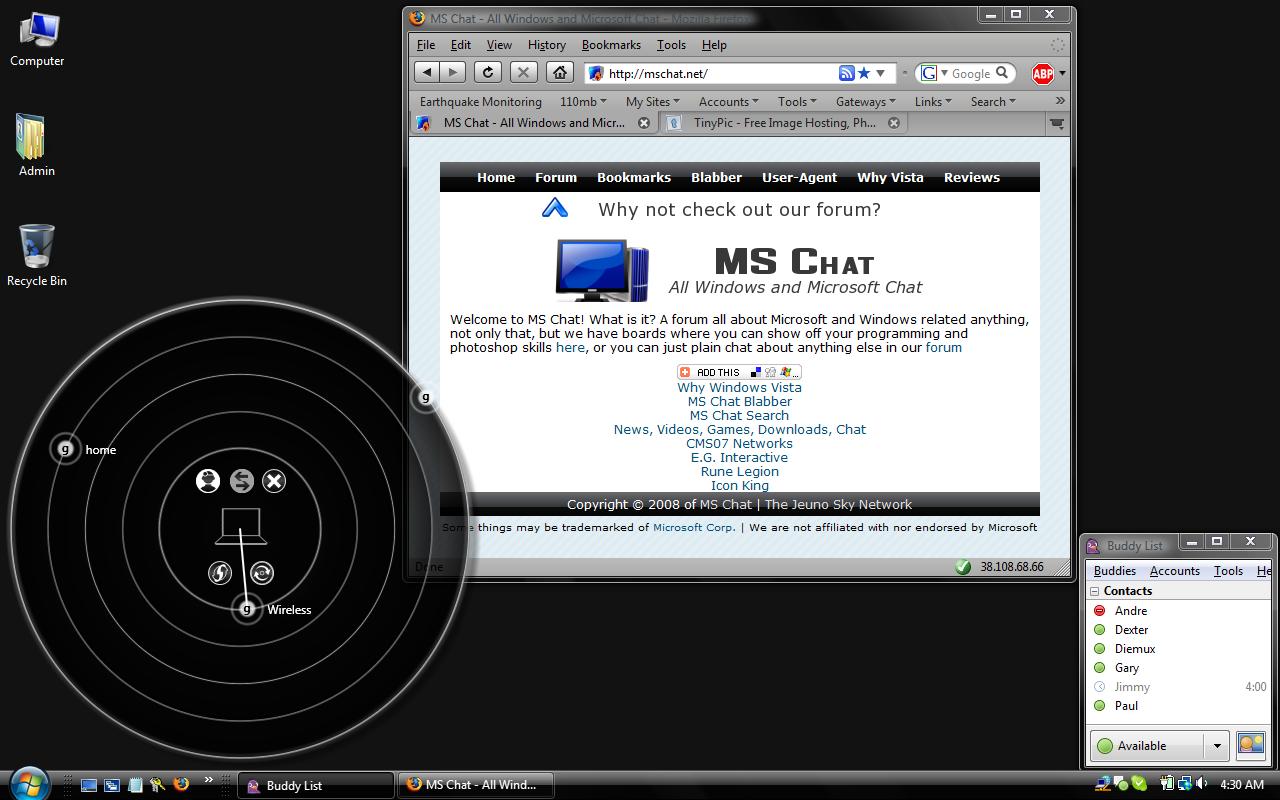This screenshot has width=1280, height=800.
Task: Open the address bar history dropdown arrow
Action: (x=880, y=73)
